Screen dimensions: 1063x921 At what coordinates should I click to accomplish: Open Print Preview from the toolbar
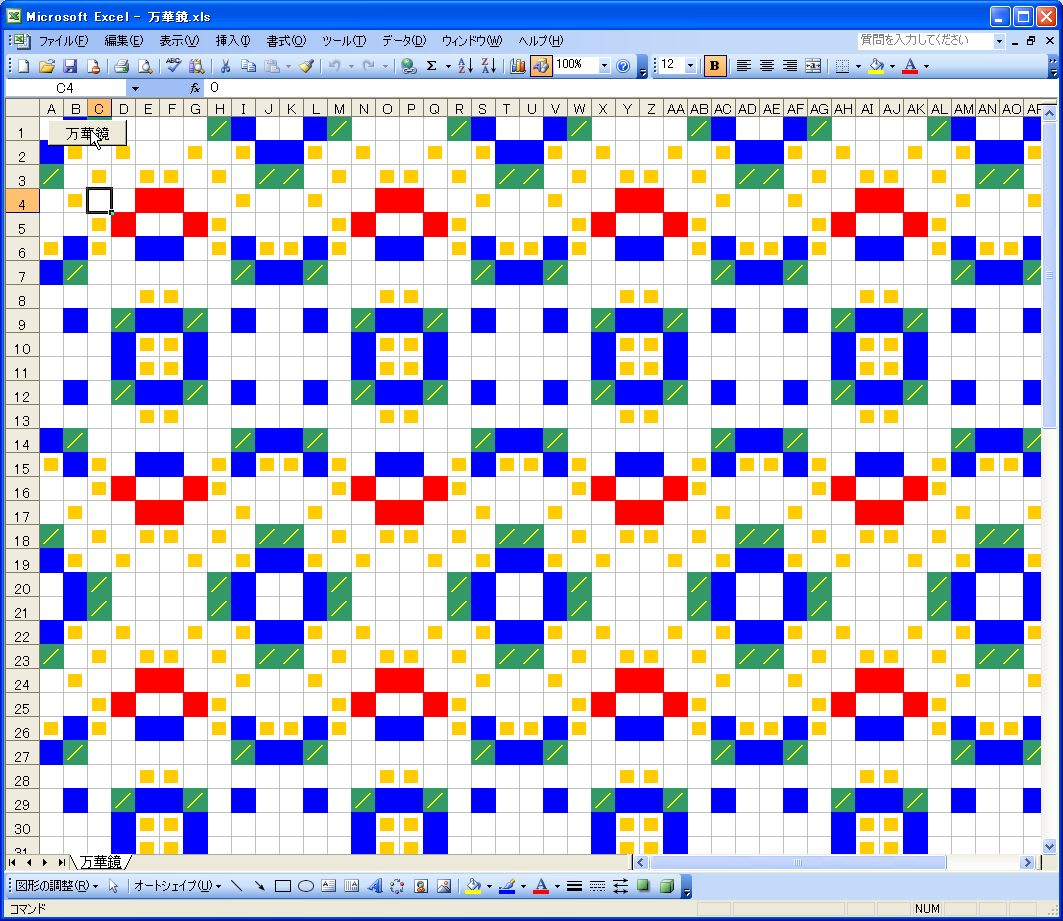(145, 66)
